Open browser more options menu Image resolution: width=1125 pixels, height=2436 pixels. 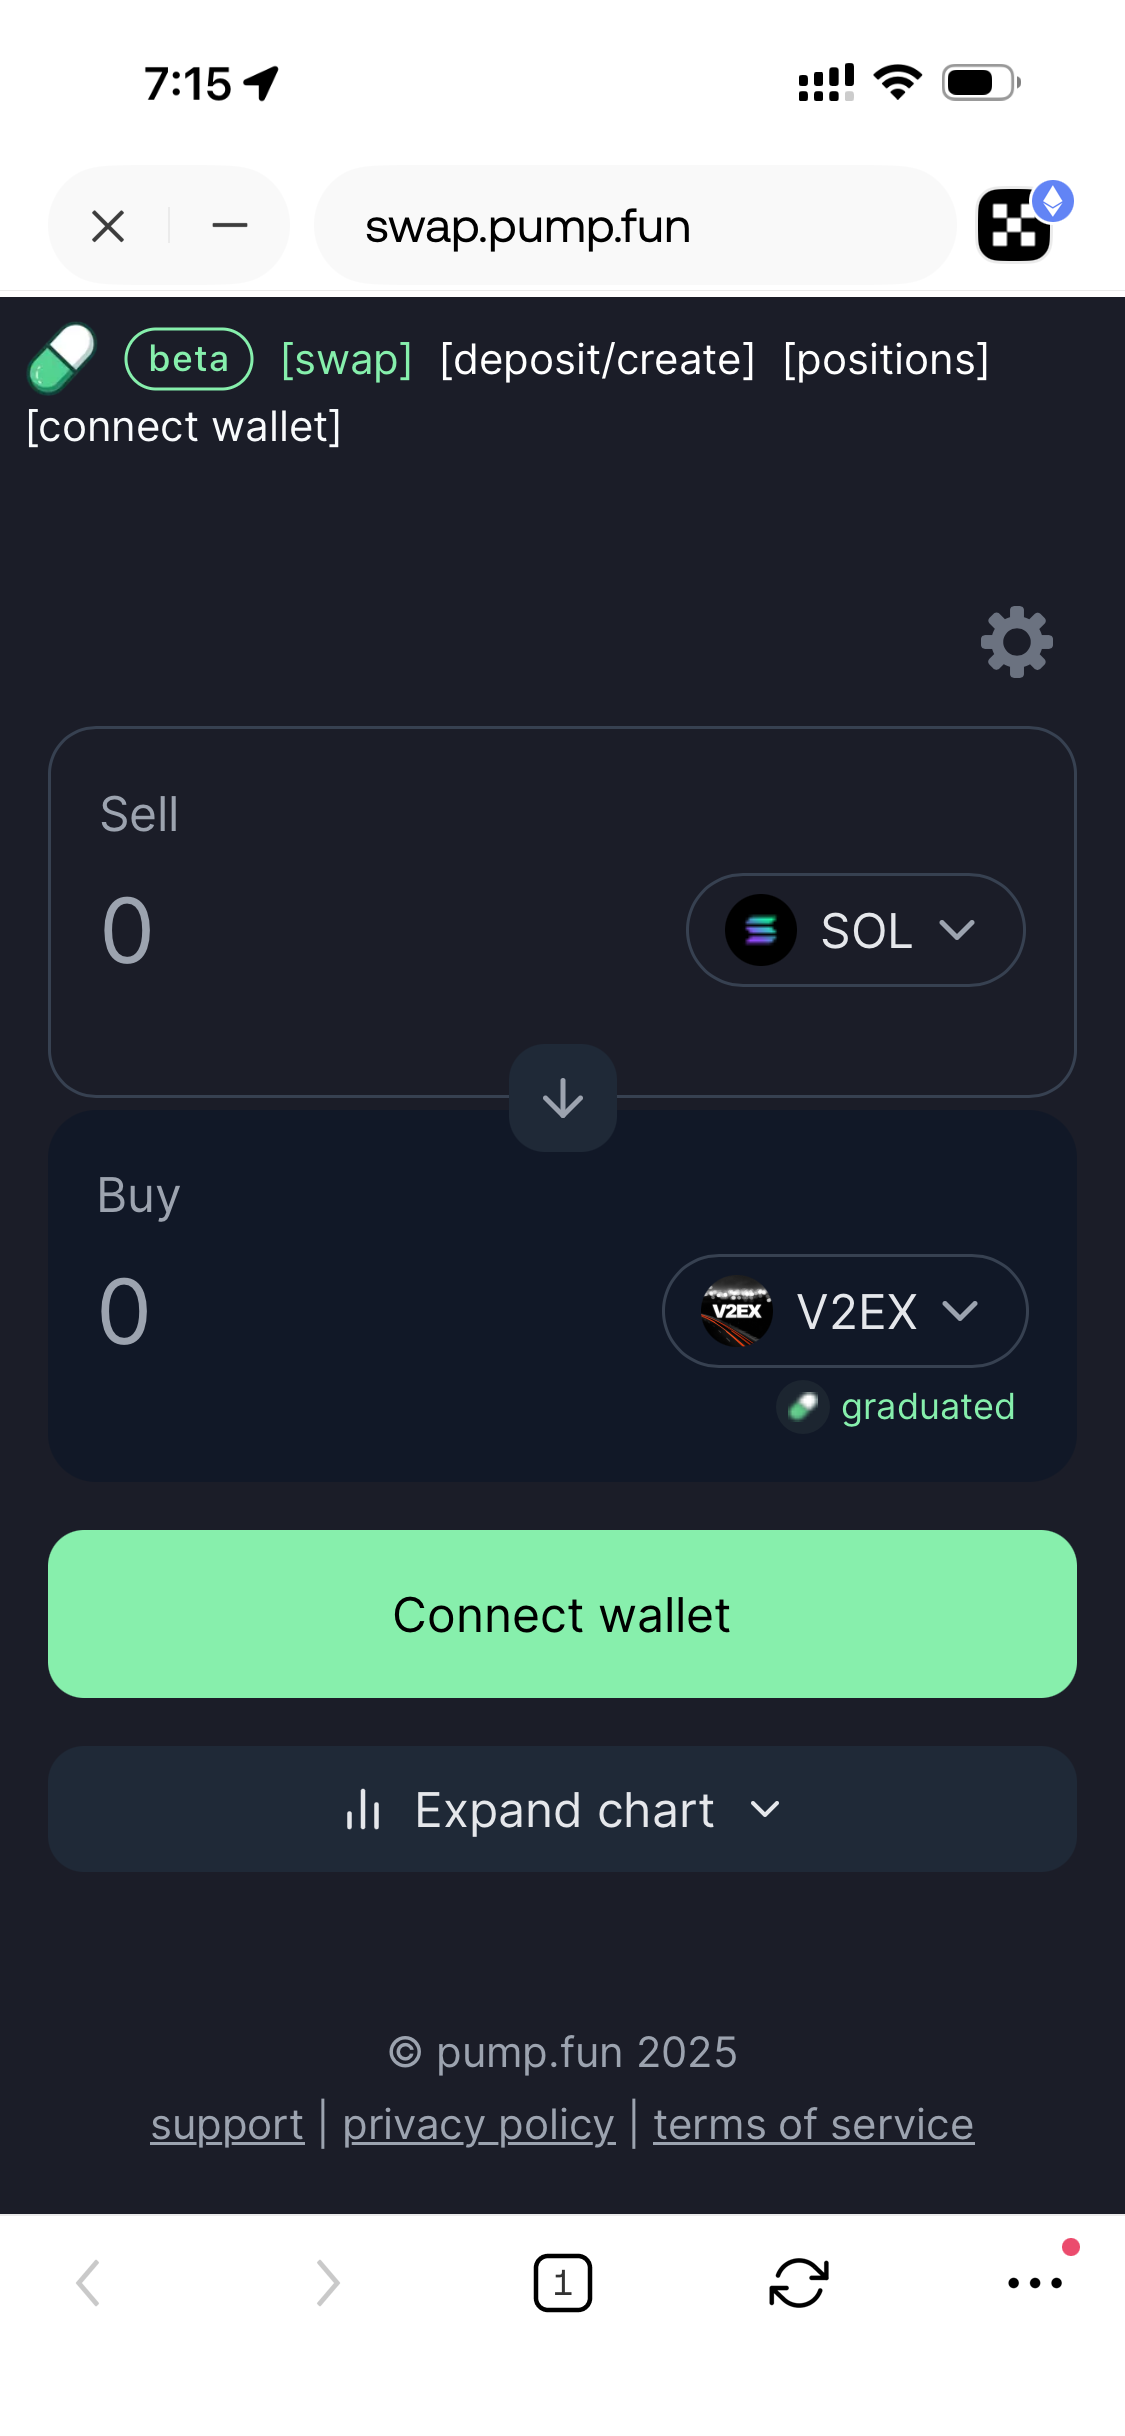tap(1034, 2283)
